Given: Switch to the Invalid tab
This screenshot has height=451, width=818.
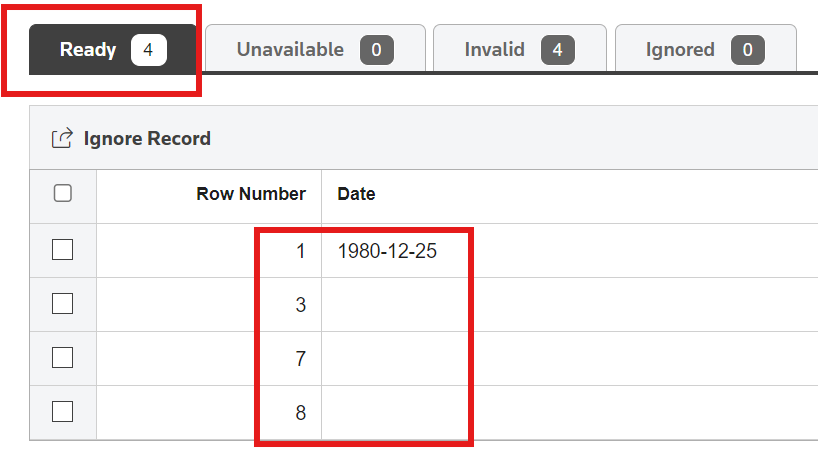Looking at the screenshot, I should coord(495,49).
